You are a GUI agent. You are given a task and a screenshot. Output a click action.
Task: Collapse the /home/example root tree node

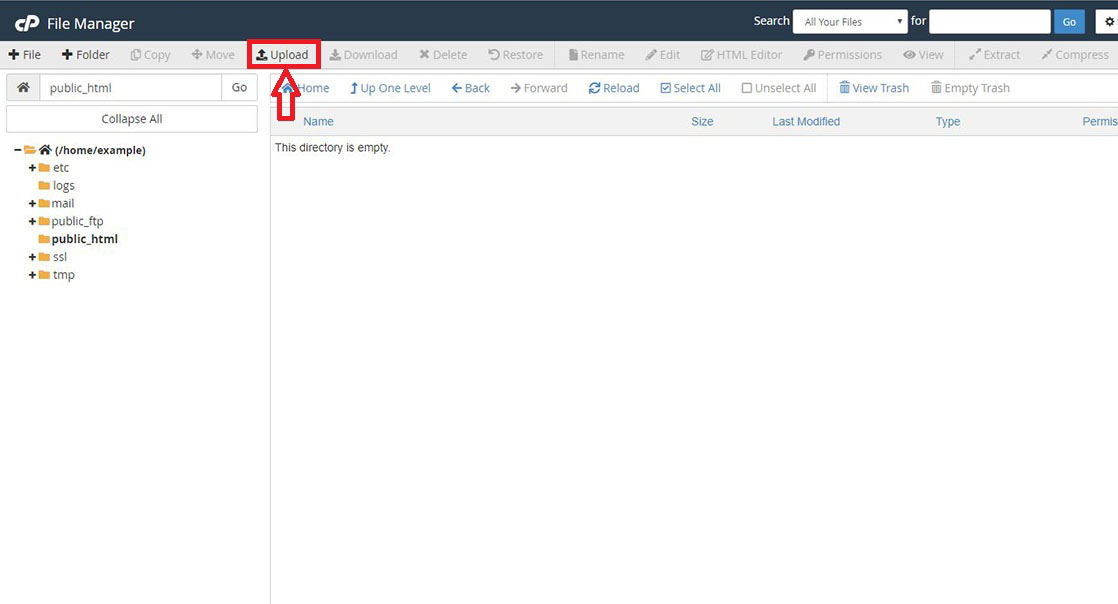click(x=18, y=150)
